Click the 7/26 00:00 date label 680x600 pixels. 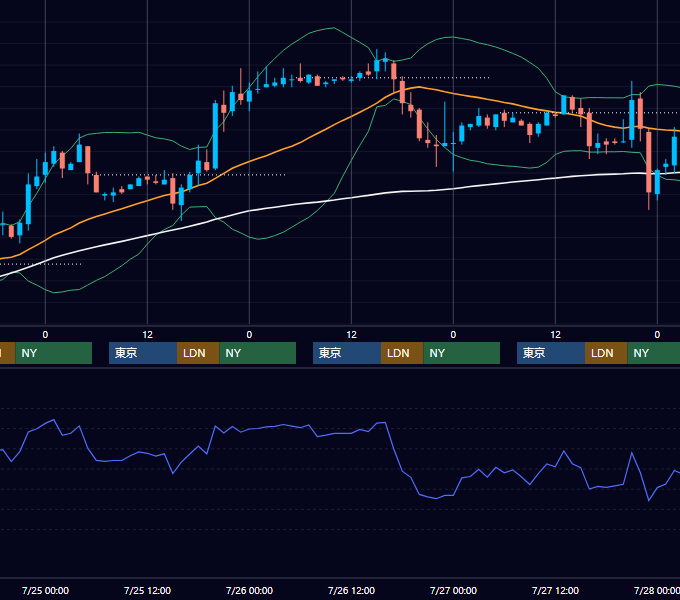coord(249,590)
